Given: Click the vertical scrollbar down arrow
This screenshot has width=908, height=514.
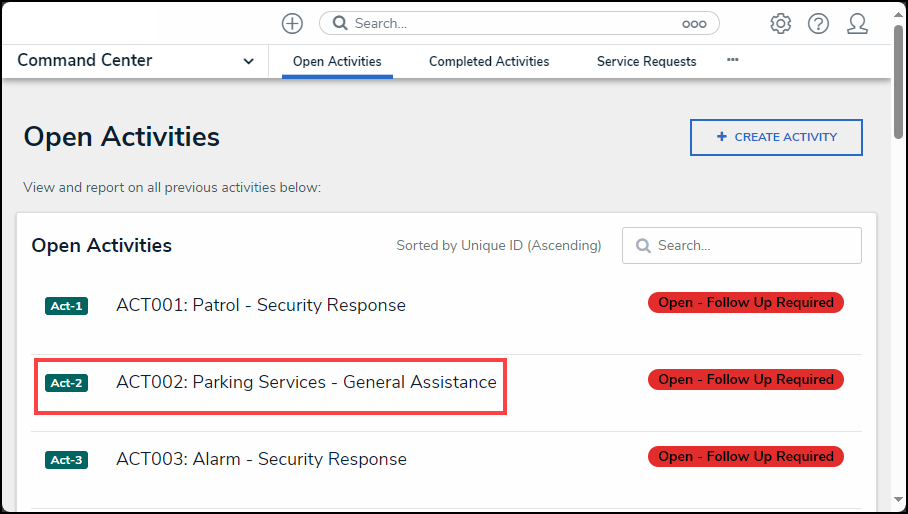Looking at the screenshot, I should 899,503.
